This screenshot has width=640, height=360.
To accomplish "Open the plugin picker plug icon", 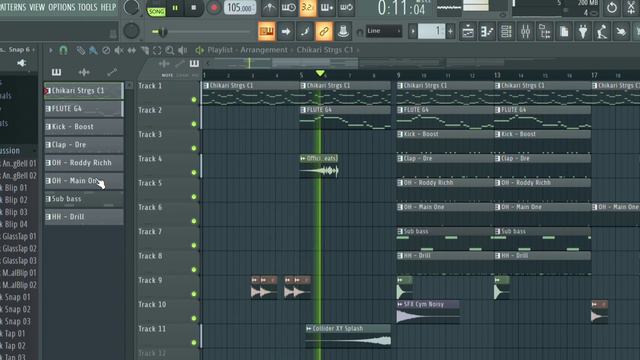I will coord(583,31).
